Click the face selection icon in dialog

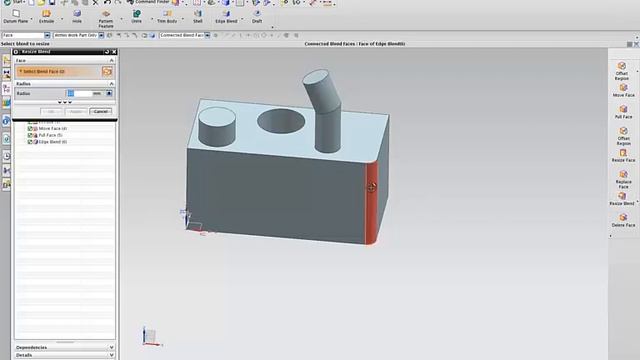click(107, 71)
